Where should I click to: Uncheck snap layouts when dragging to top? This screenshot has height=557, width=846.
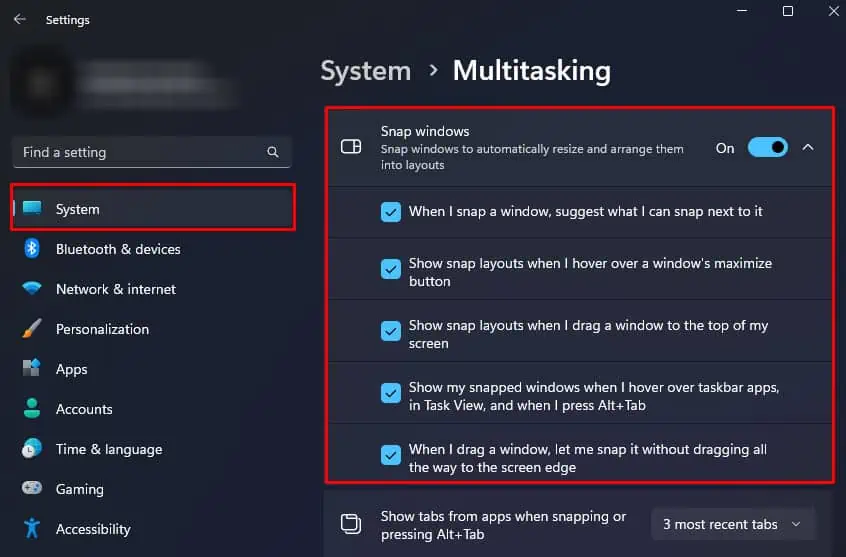391,331
